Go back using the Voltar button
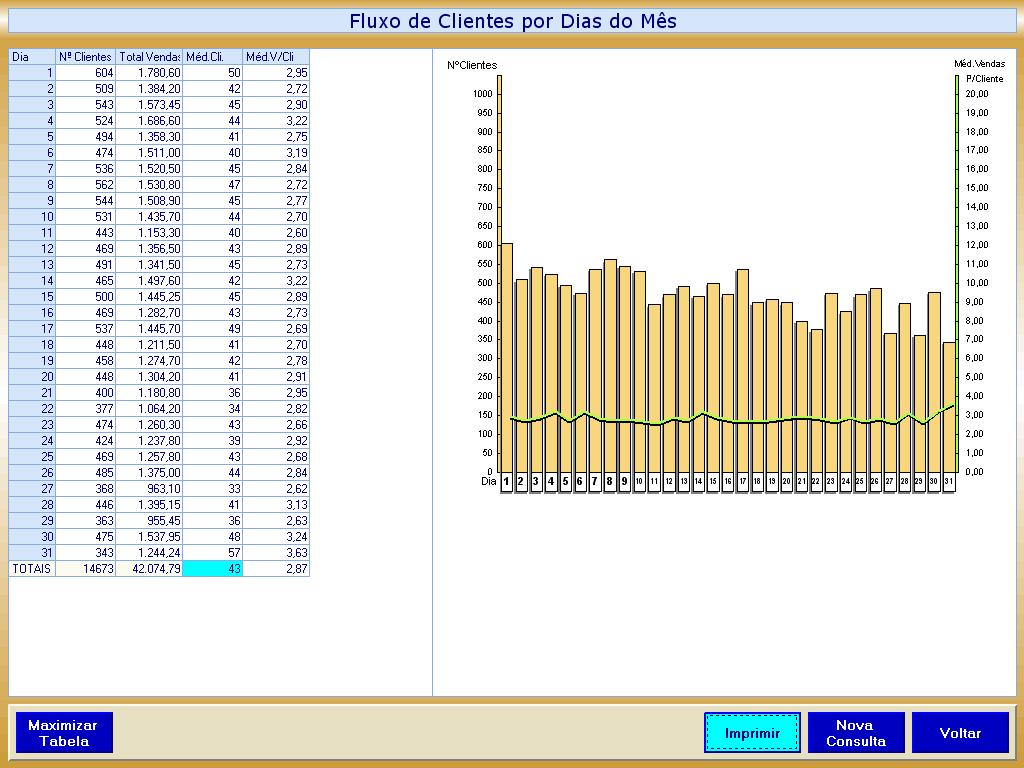 [960, 733]
